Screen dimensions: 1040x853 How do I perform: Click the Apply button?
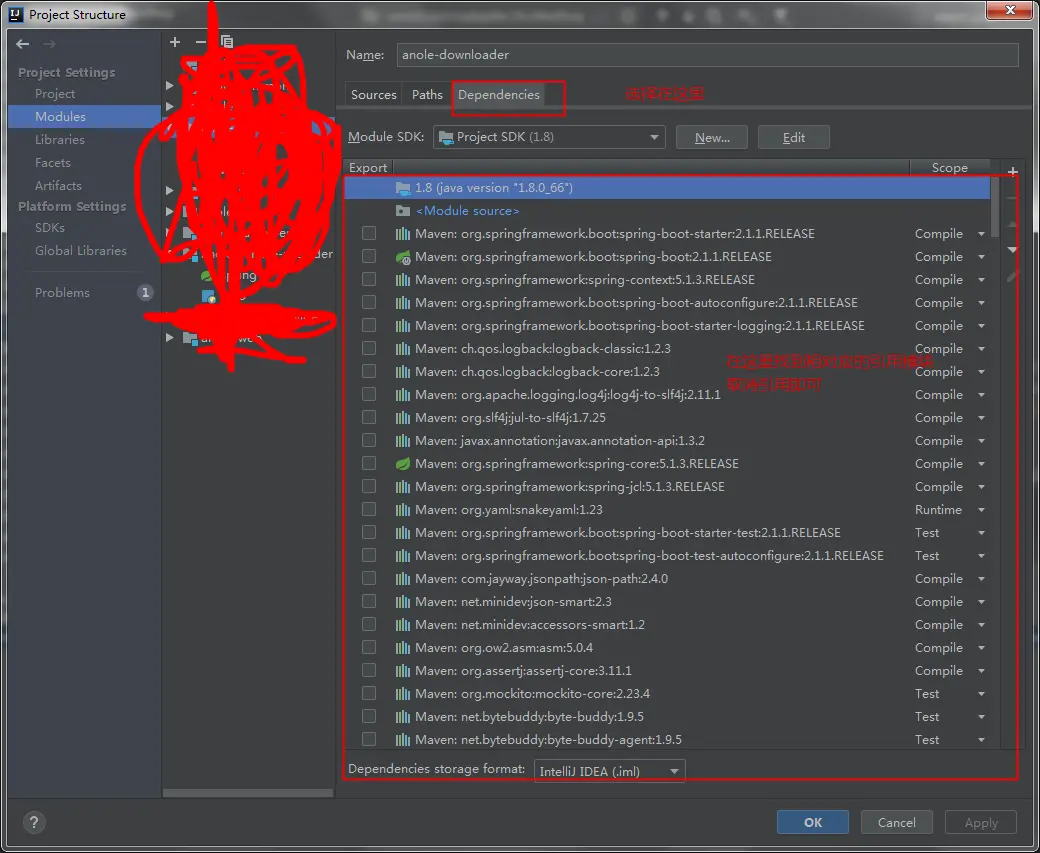981,822
